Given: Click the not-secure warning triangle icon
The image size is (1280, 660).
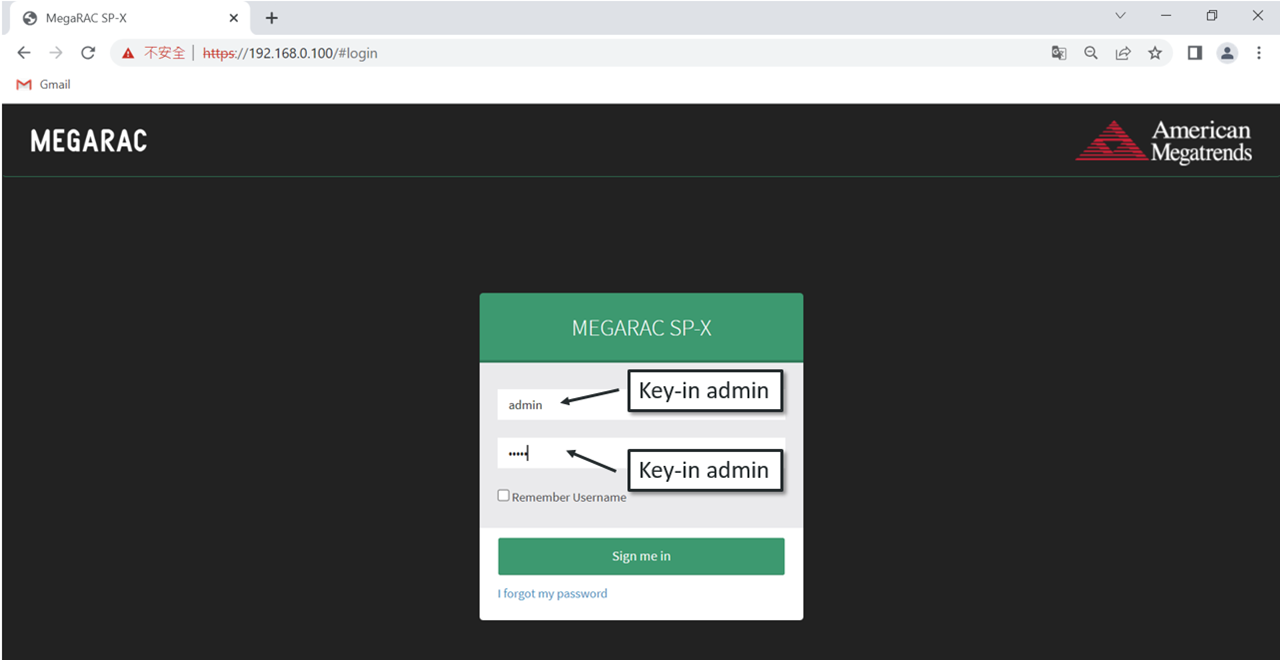Looking at the screenshot, I should (128, 53).
